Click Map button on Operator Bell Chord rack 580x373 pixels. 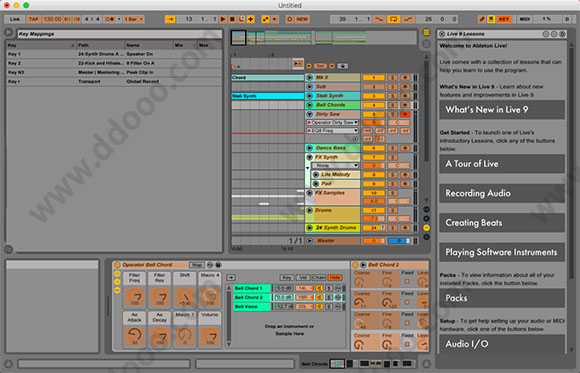[x=197, y=265]
